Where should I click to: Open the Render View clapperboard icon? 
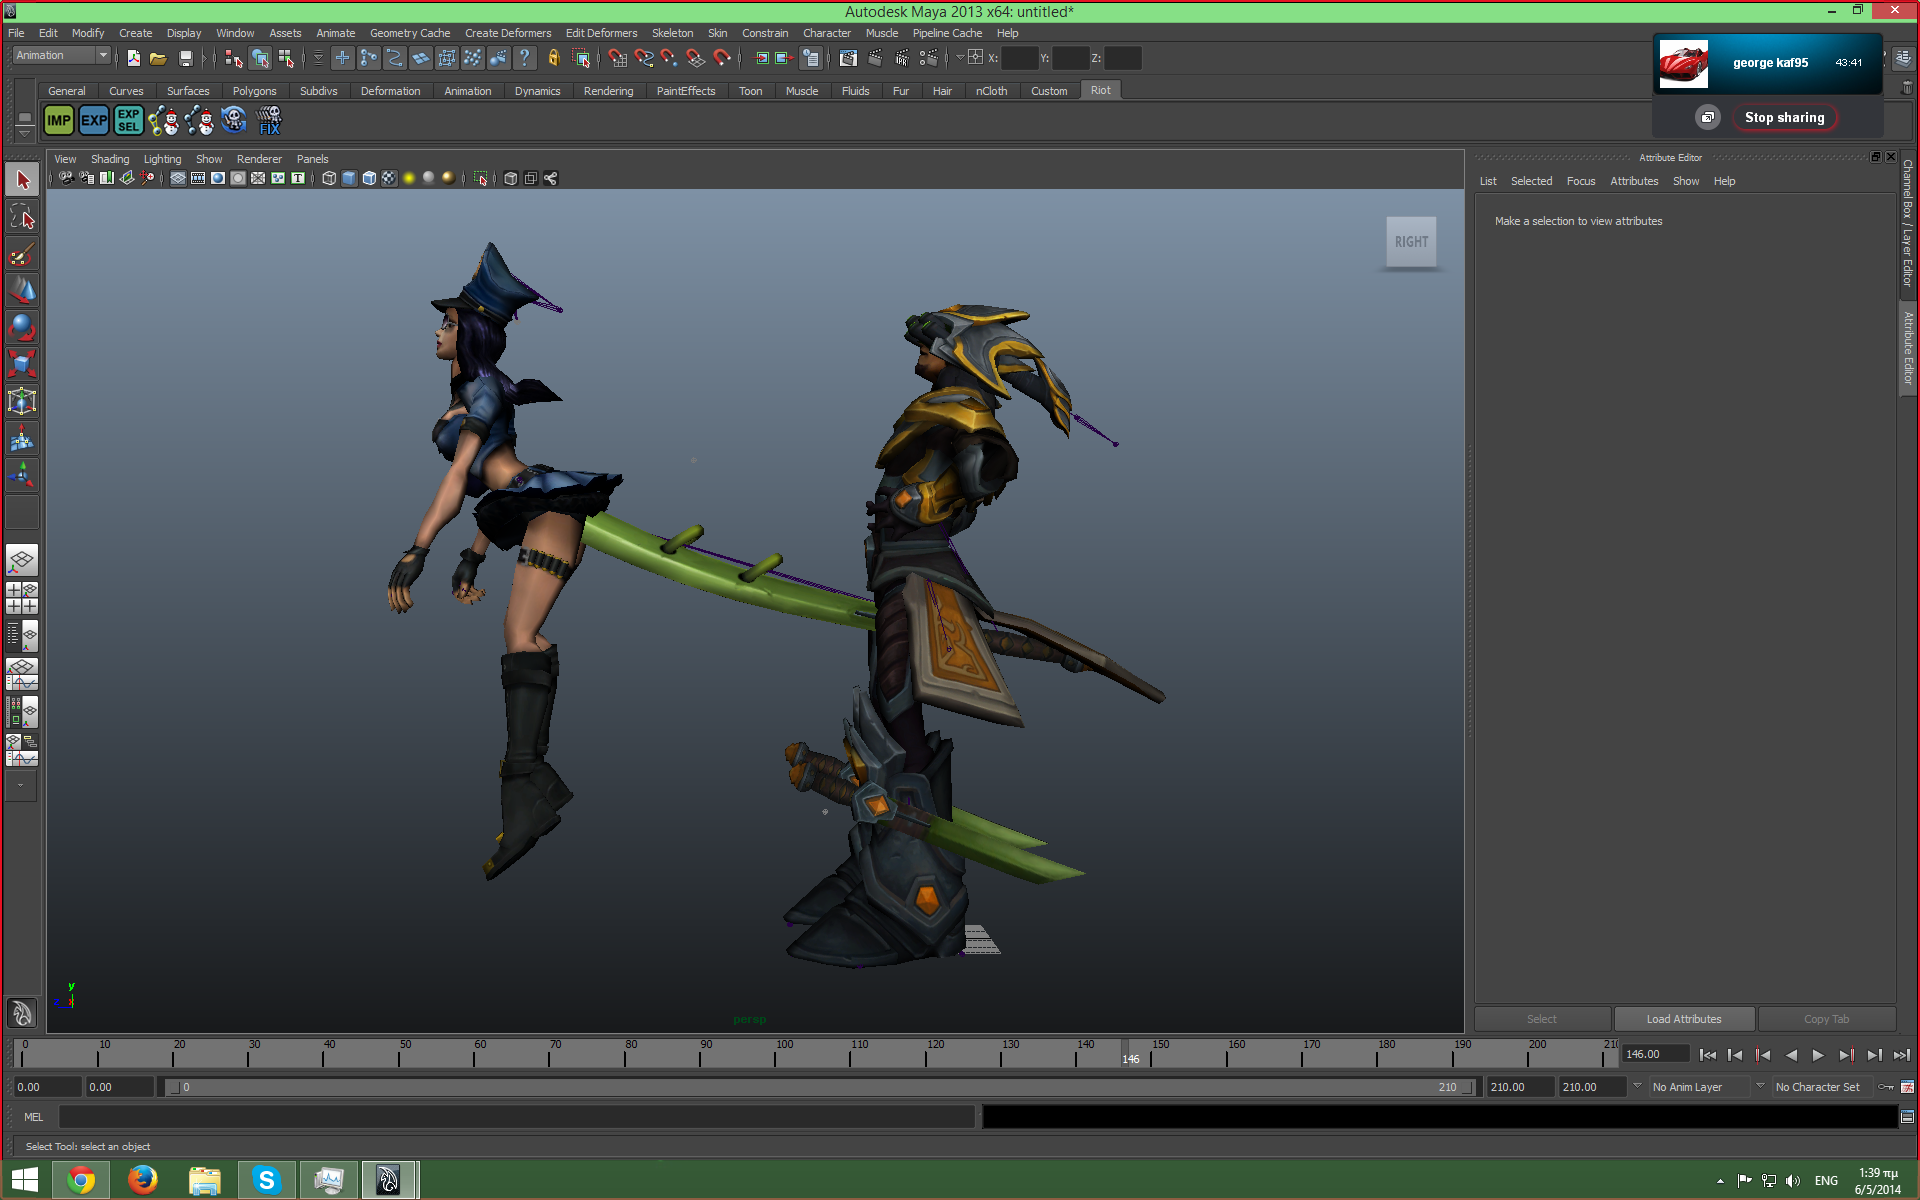[x=849, y=58]
